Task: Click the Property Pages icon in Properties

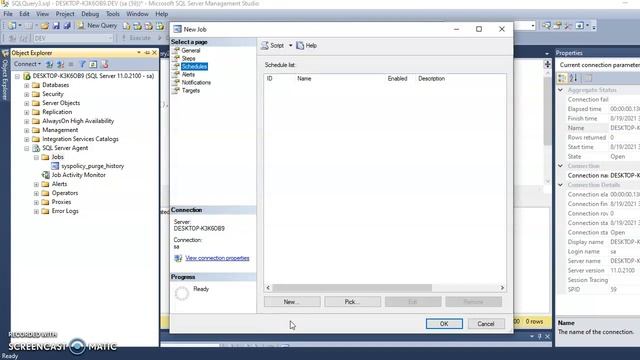Action: click(x=588, y=78)
